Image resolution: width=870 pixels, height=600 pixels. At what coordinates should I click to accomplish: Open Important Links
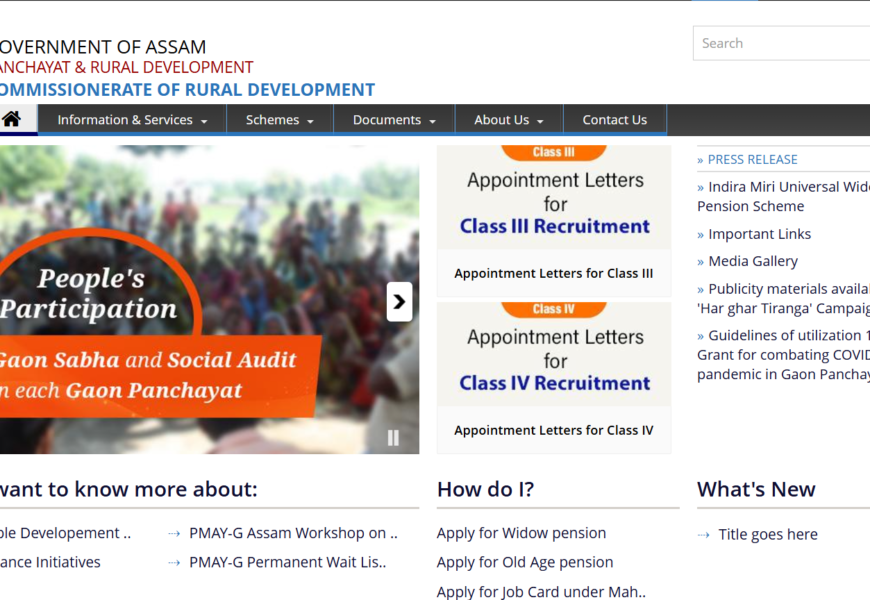[759, 234]
